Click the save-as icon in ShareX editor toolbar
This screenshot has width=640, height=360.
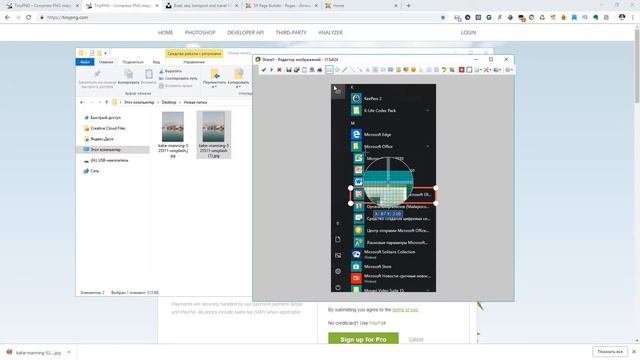[297, 70]
